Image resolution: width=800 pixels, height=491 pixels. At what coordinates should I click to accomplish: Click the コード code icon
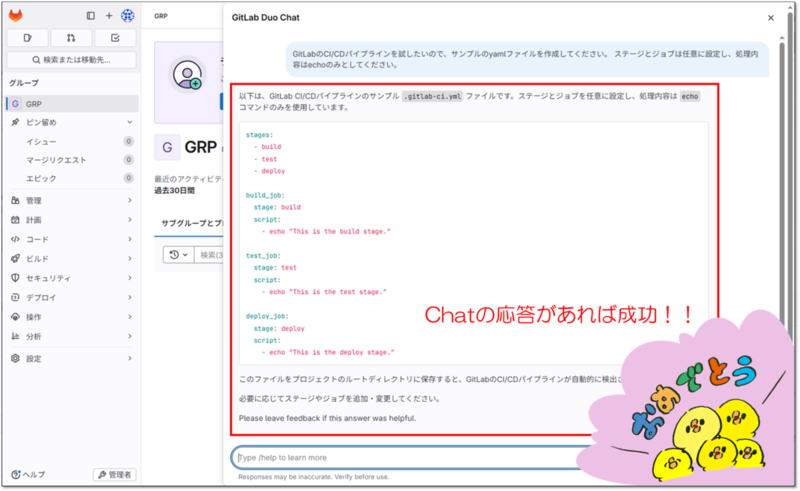pyautogui.click(x=15, y=239)
